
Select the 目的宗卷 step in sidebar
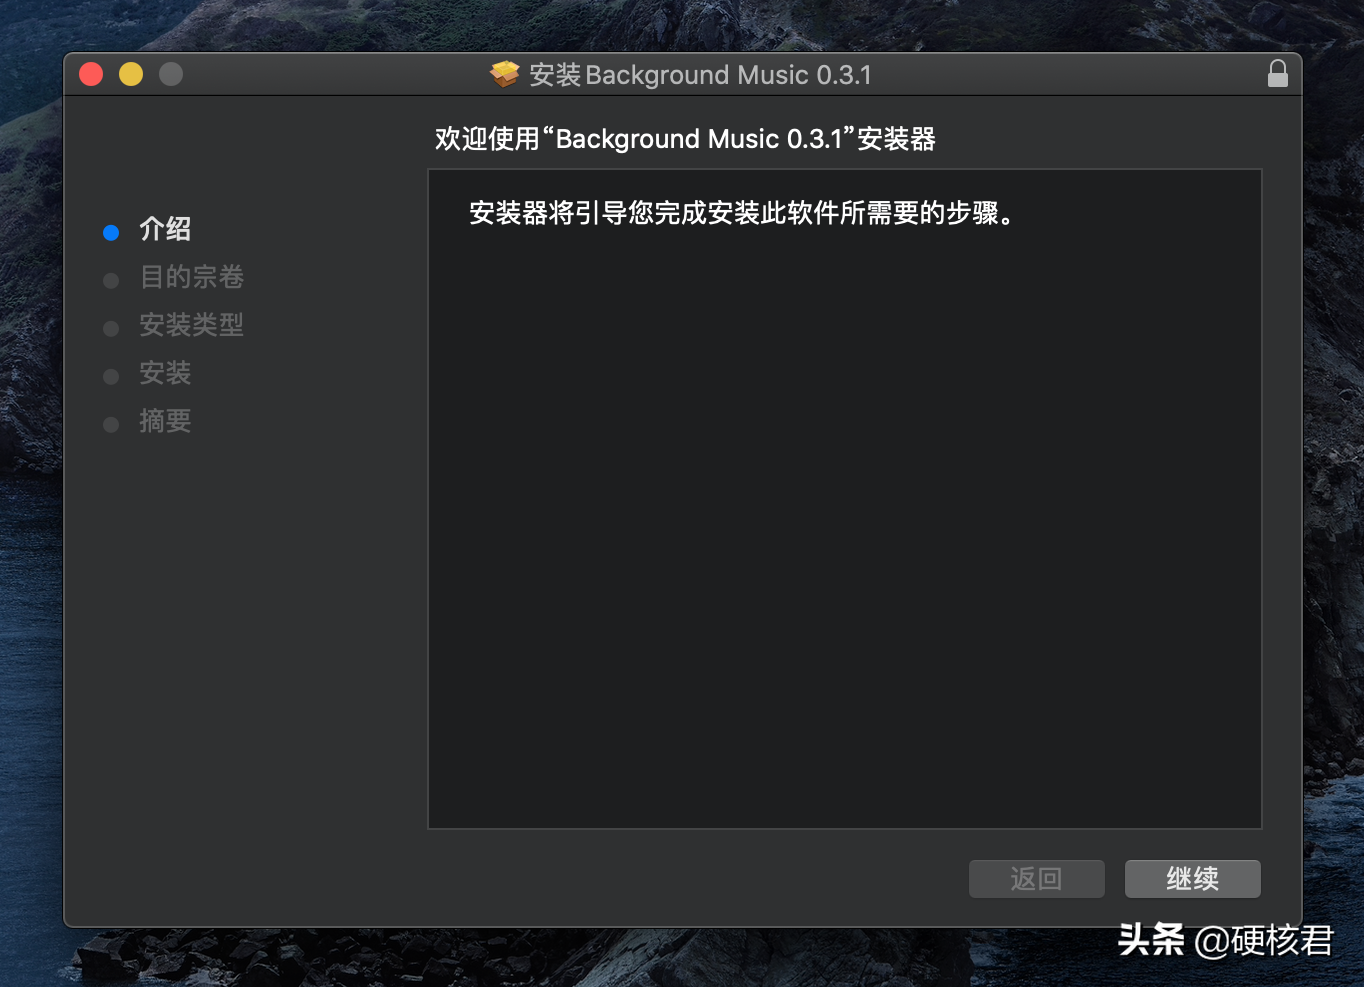(x=192, y=277)
